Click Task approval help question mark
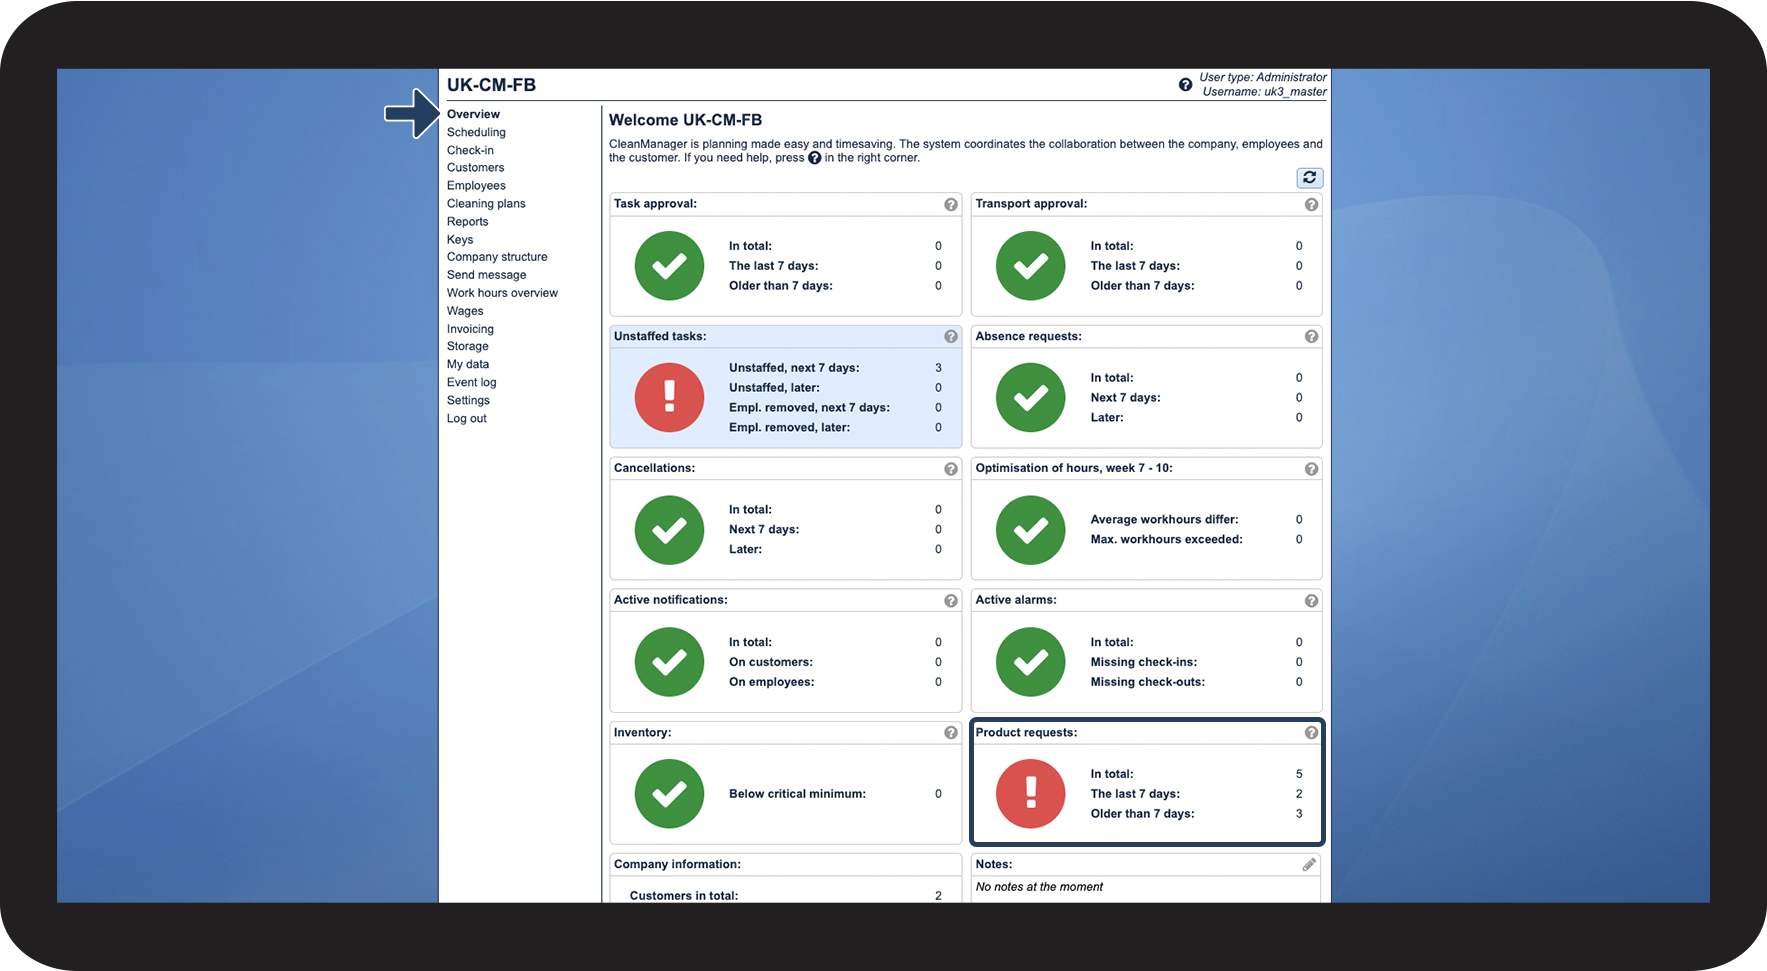The width and height of the screenshot is (1767, 971). pyautogui.click(x=950, y=204)
